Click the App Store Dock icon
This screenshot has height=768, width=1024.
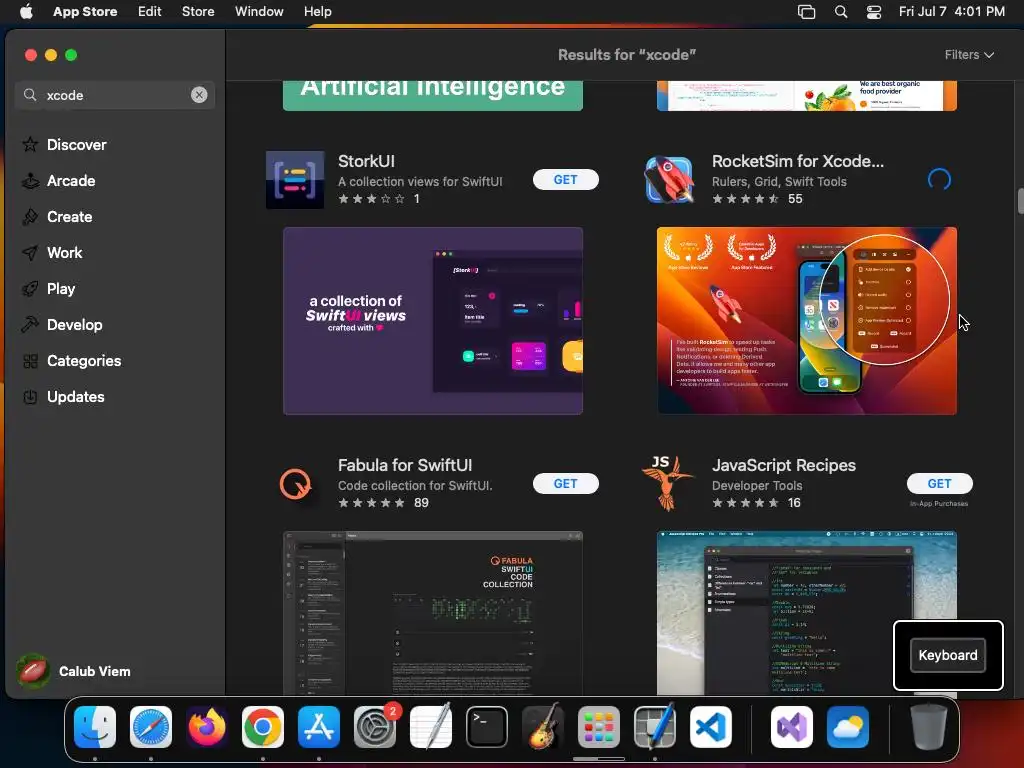(319, 727)
